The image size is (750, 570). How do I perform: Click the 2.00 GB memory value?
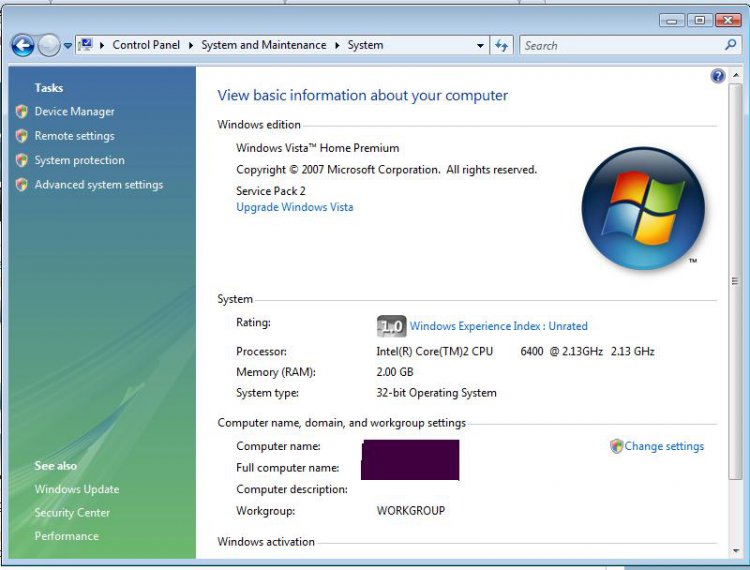coord(395,372)
